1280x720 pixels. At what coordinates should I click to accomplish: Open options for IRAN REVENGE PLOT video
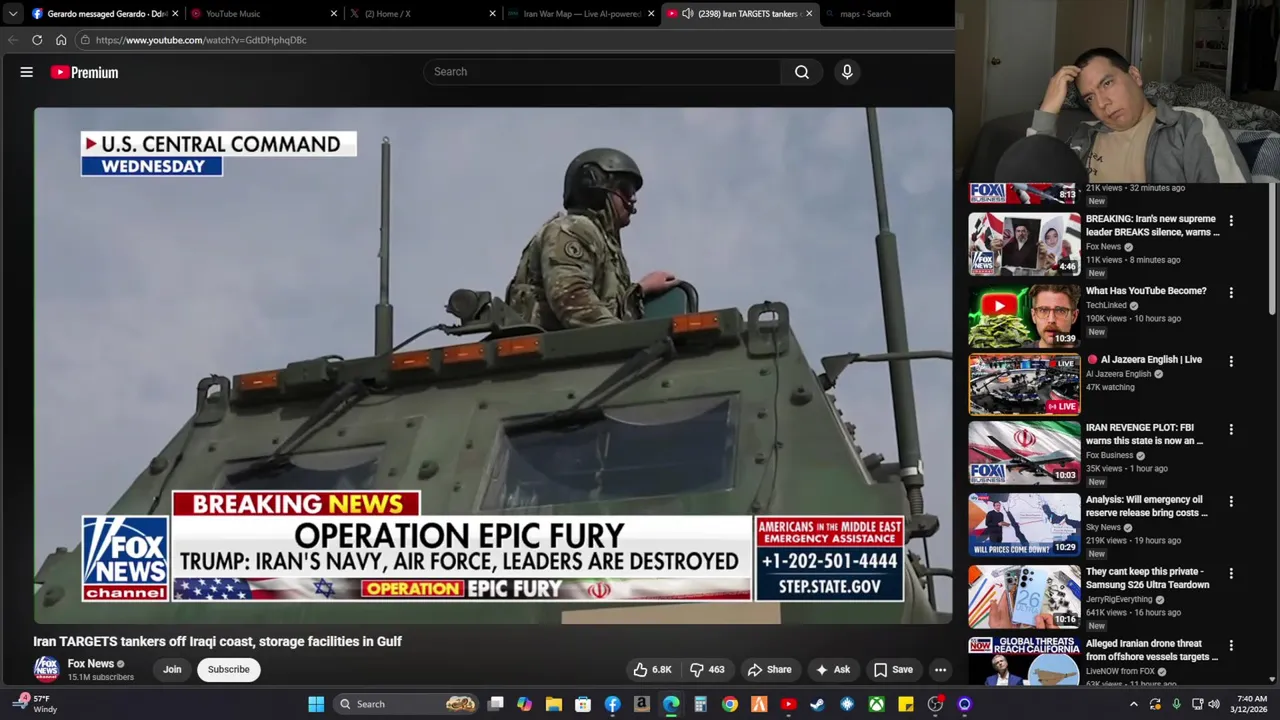coord(1231,429)
